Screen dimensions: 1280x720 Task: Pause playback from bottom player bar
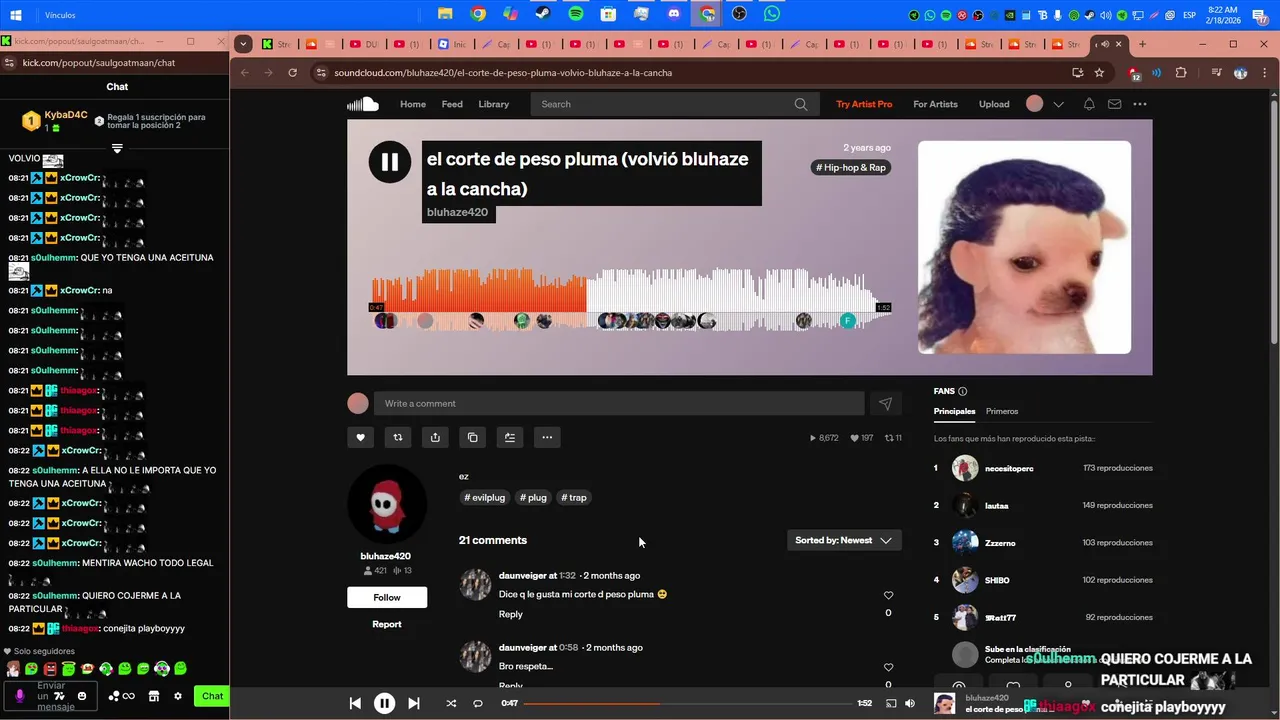pyautogui.click(x=384, y=704)
